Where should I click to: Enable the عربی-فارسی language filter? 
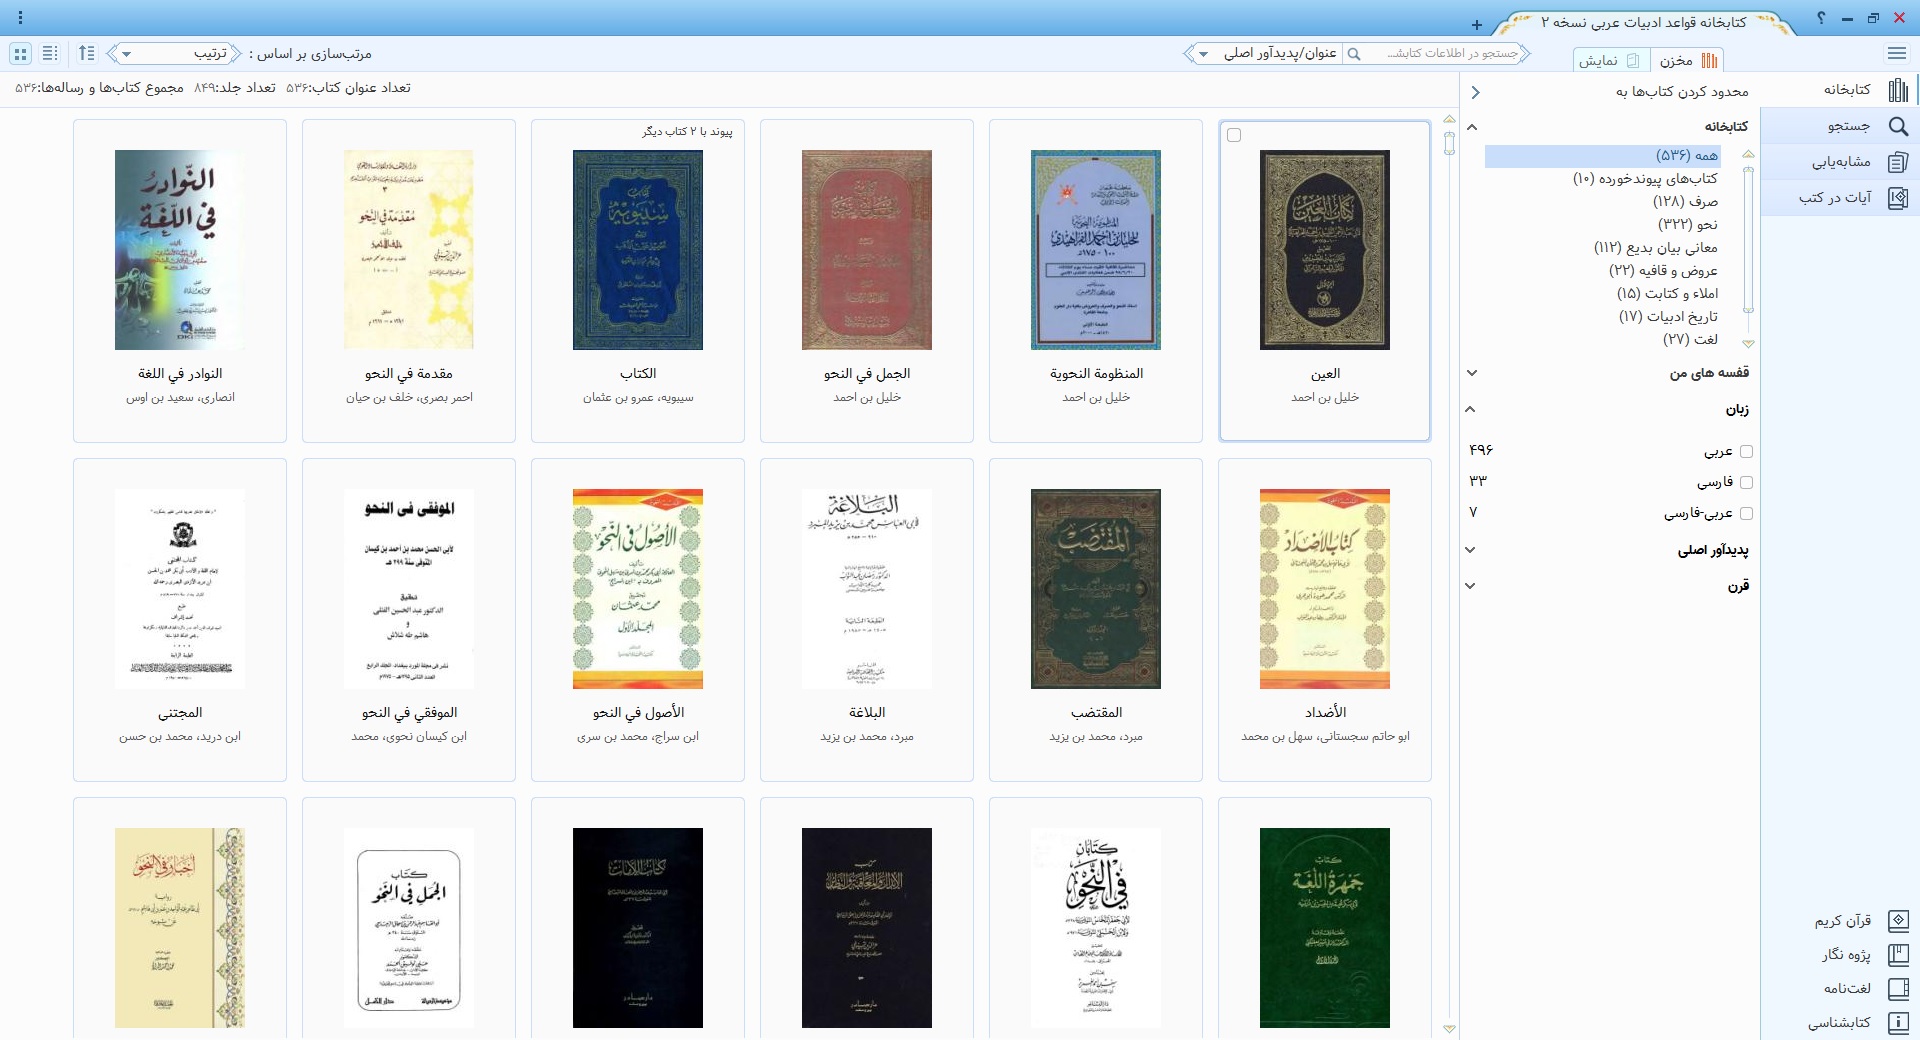(x=1746, y=514)
